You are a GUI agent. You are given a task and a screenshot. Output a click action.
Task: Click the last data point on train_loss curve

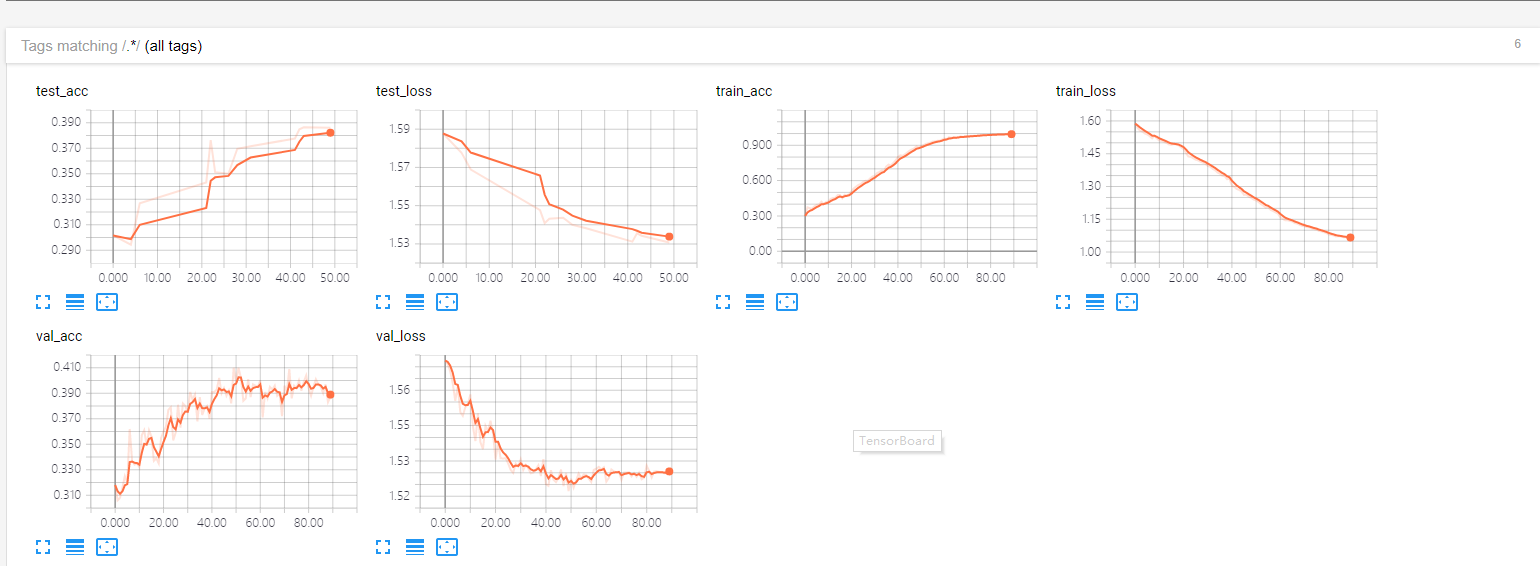tap(1350, 237)
